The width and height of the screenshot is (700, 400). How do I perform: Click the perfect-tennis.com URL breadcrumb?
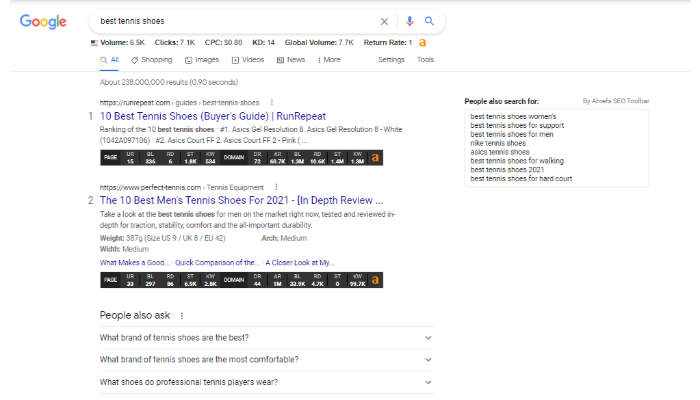pos(182,188)
